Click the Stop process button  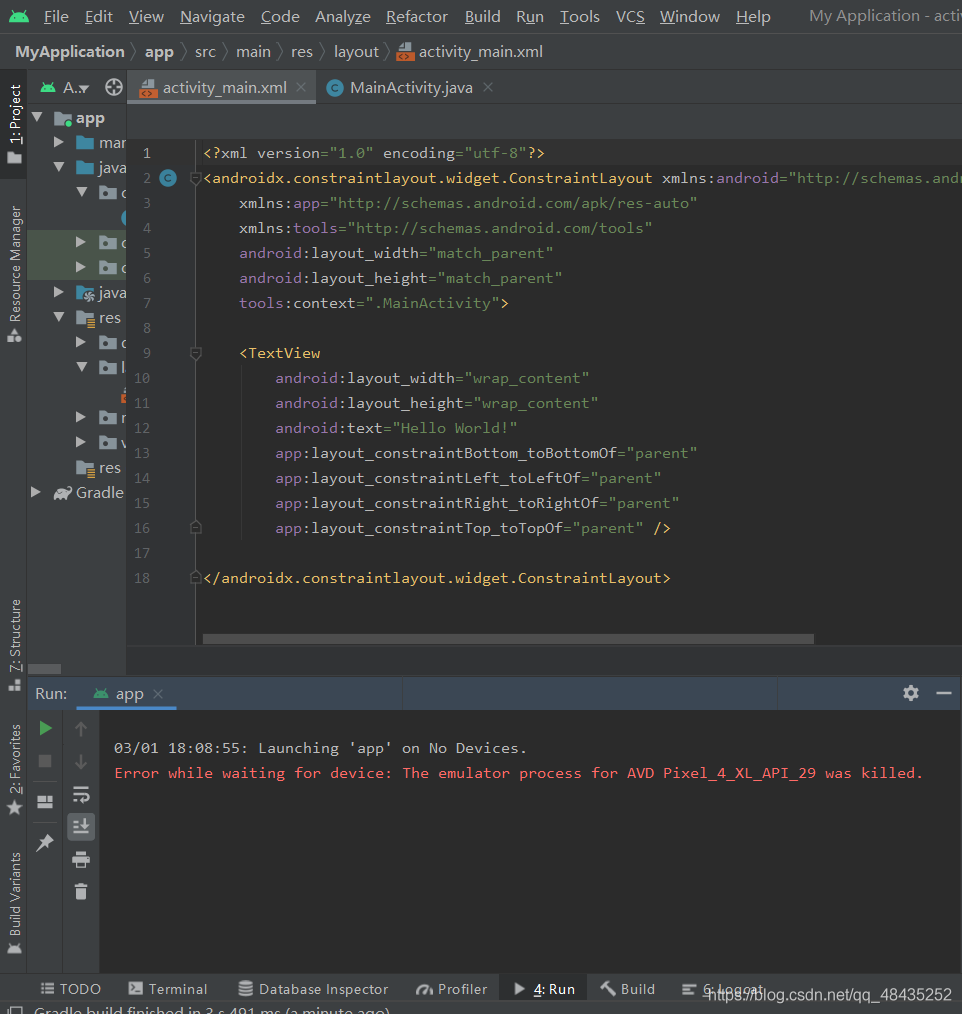[45, 761]
